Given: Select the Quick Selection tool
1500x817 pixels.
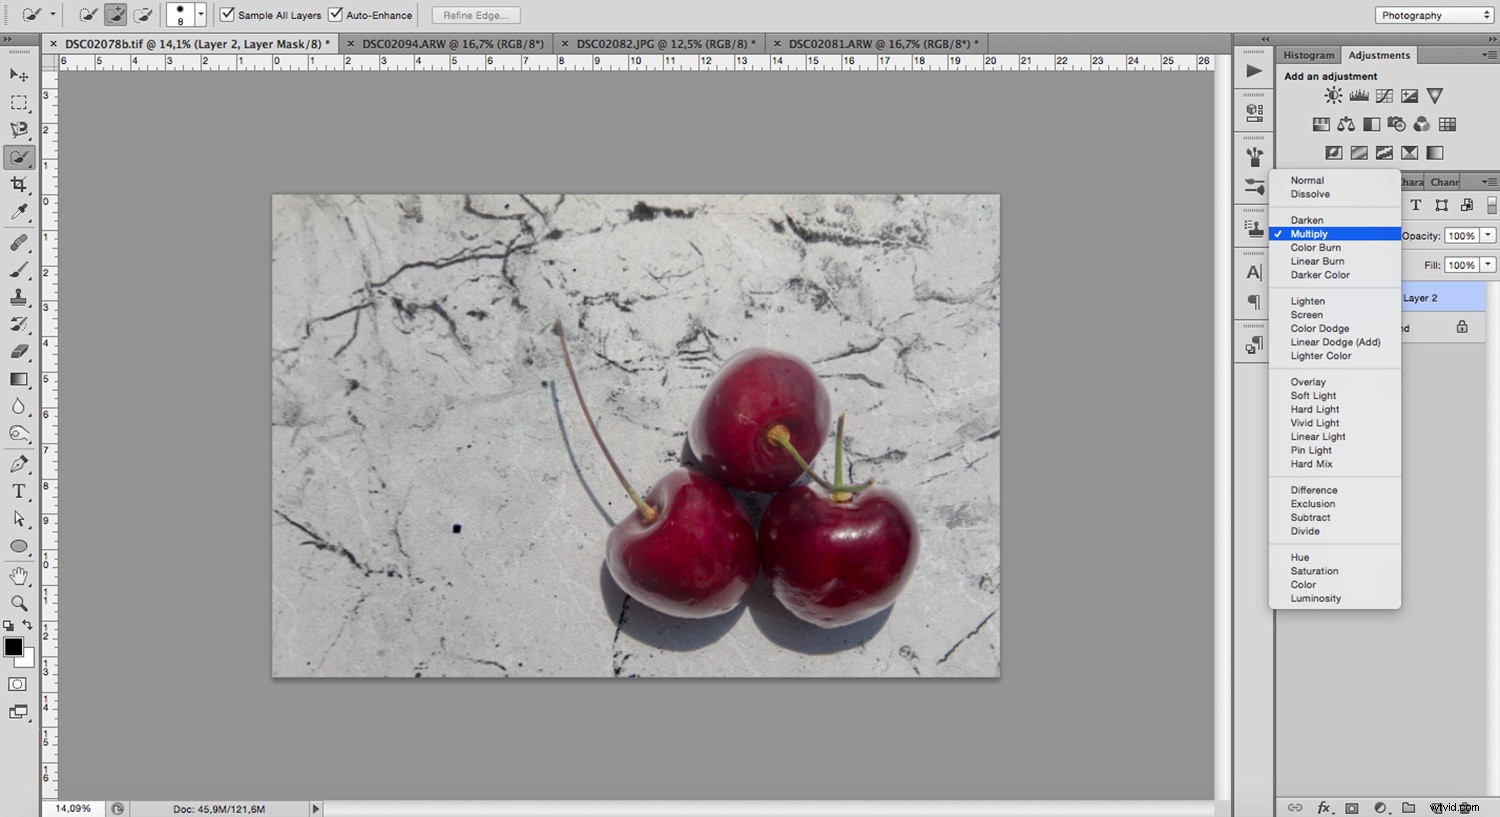Looking at the screenshot, I should (x=18, y=157).
